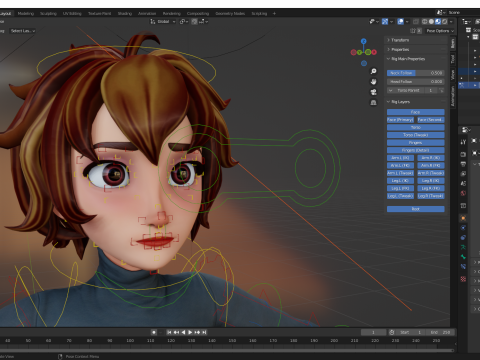Add a new workspace with plus button
This screenshot has width=480, height=360.
click(274, 14)
